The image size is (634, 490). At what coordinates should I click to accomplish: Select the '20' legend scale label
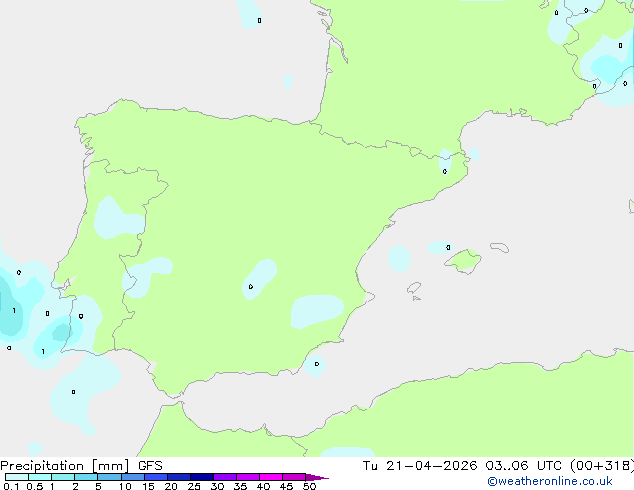pos(171,486)
